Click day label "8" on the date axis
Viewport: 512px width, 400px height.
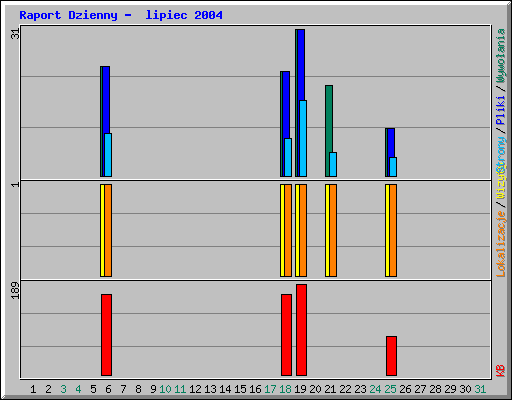pyautogui.click(x=138, y=389)
